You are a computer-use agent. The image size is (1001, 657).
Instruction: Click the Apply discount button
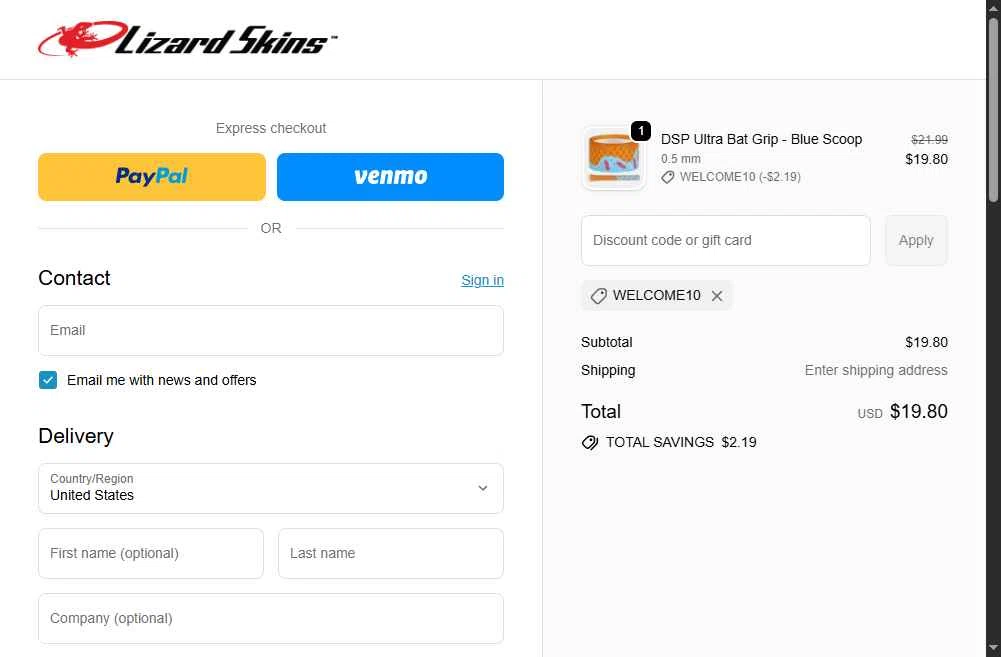[x=916, y=240]
